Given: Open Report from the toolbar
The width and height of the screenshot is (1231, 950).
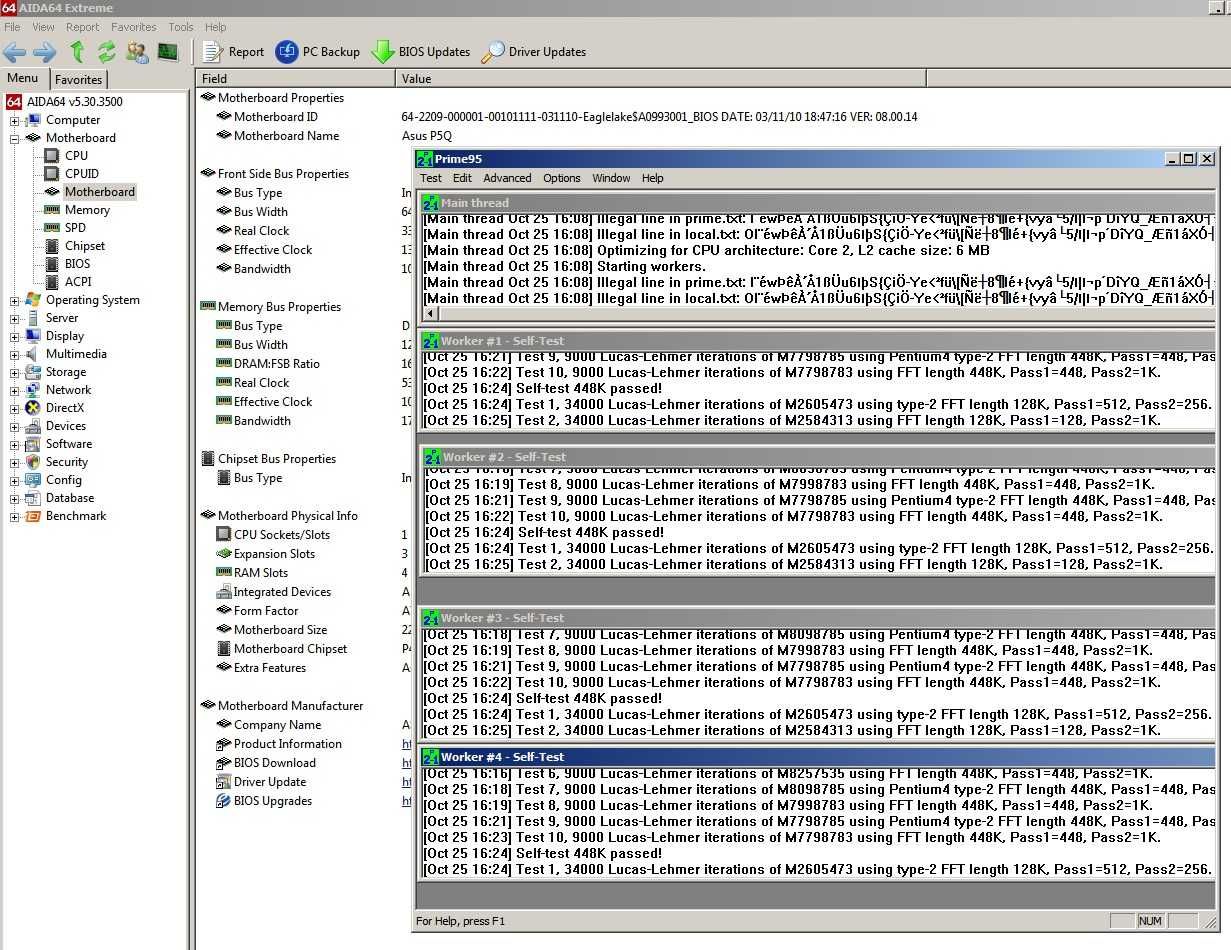Looking at the screenshot, I should coord(234,52).
